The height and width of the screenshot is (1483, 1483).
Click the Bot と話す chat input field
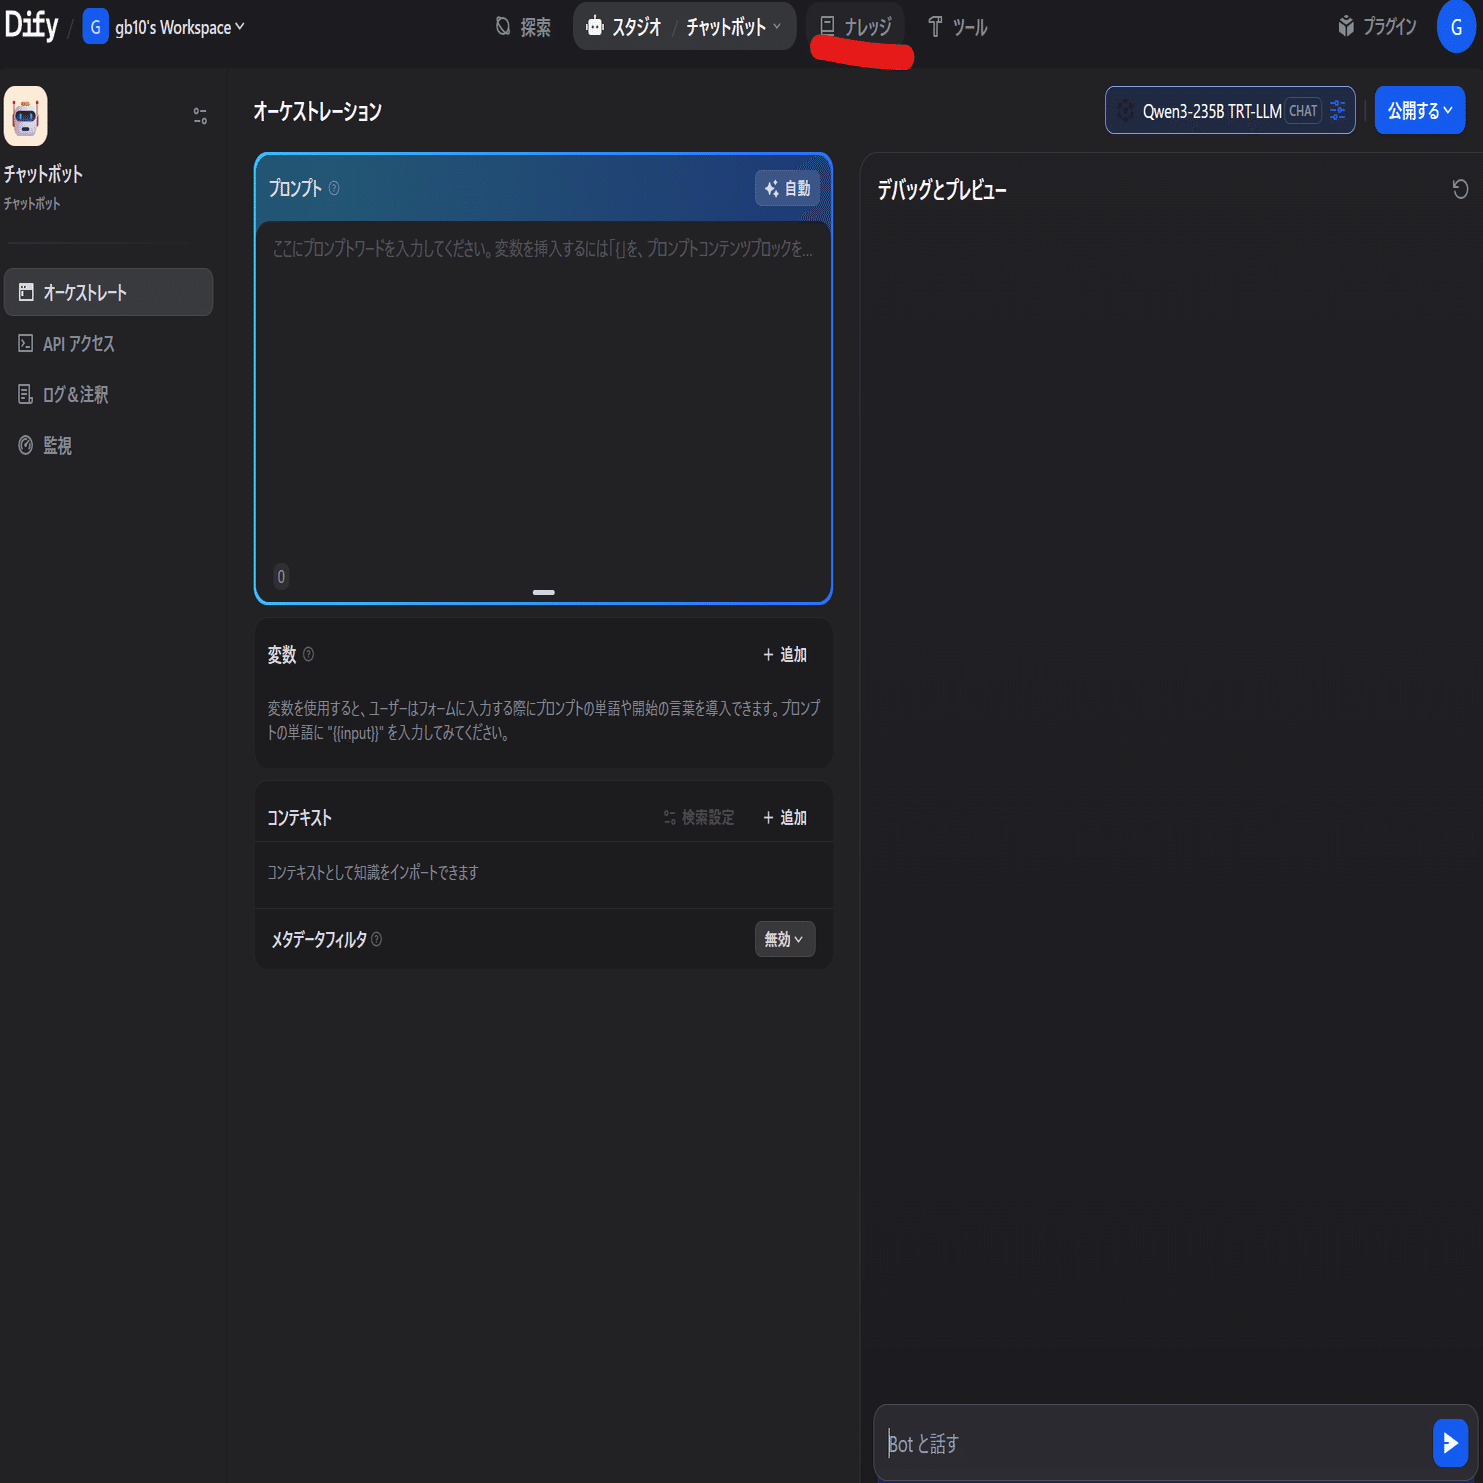(1100, 1444)
